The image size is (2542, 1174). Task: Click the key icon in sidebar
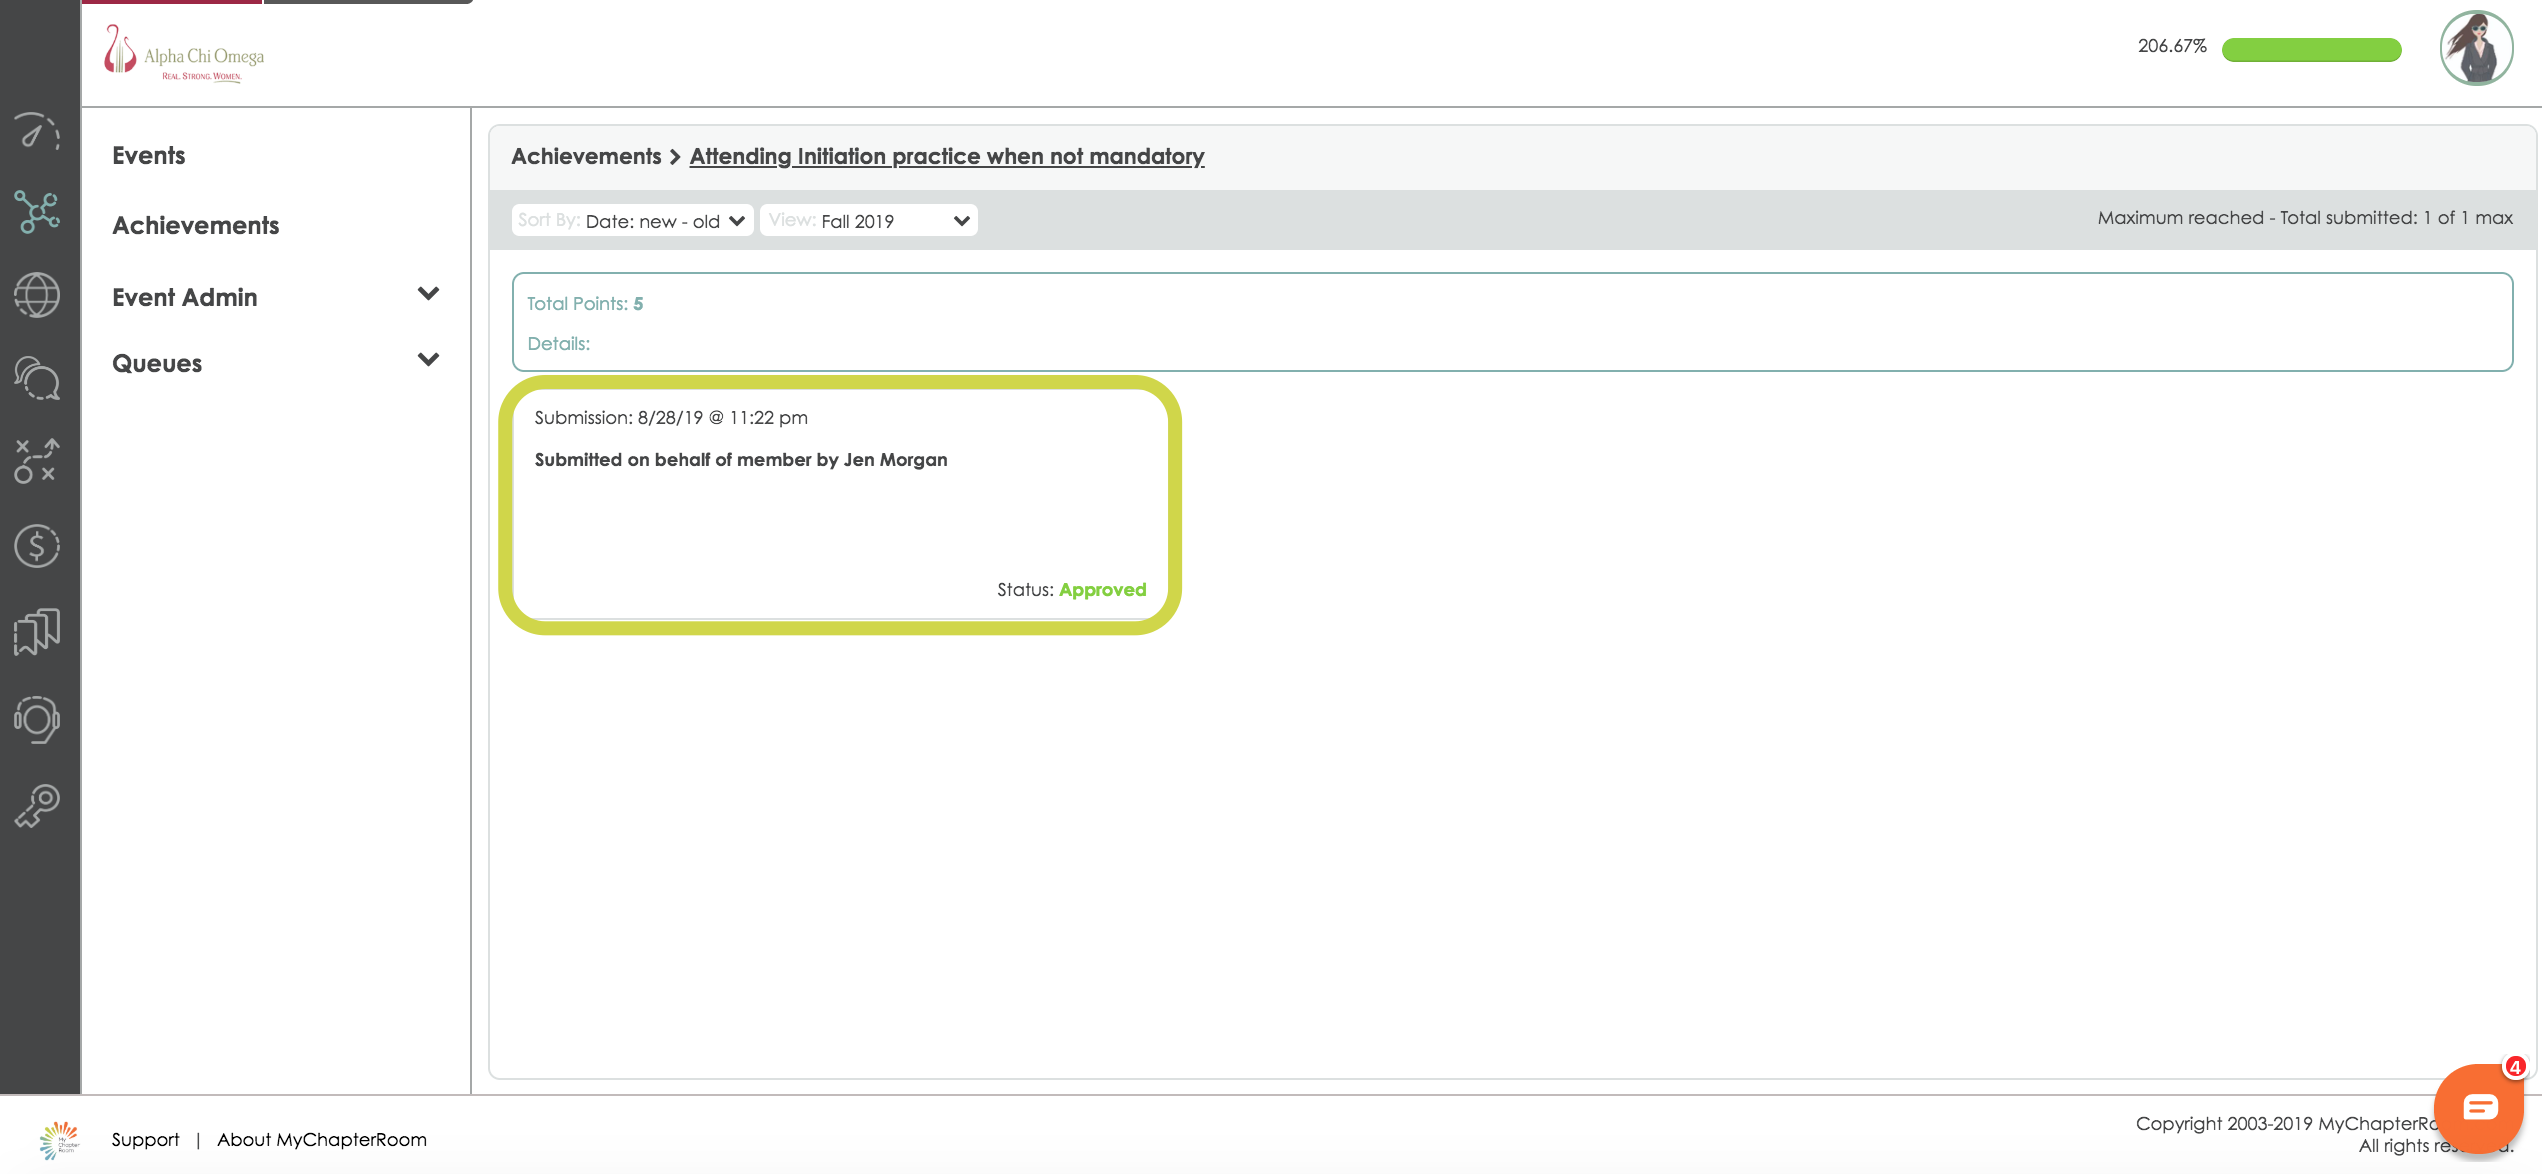point(37,806)
